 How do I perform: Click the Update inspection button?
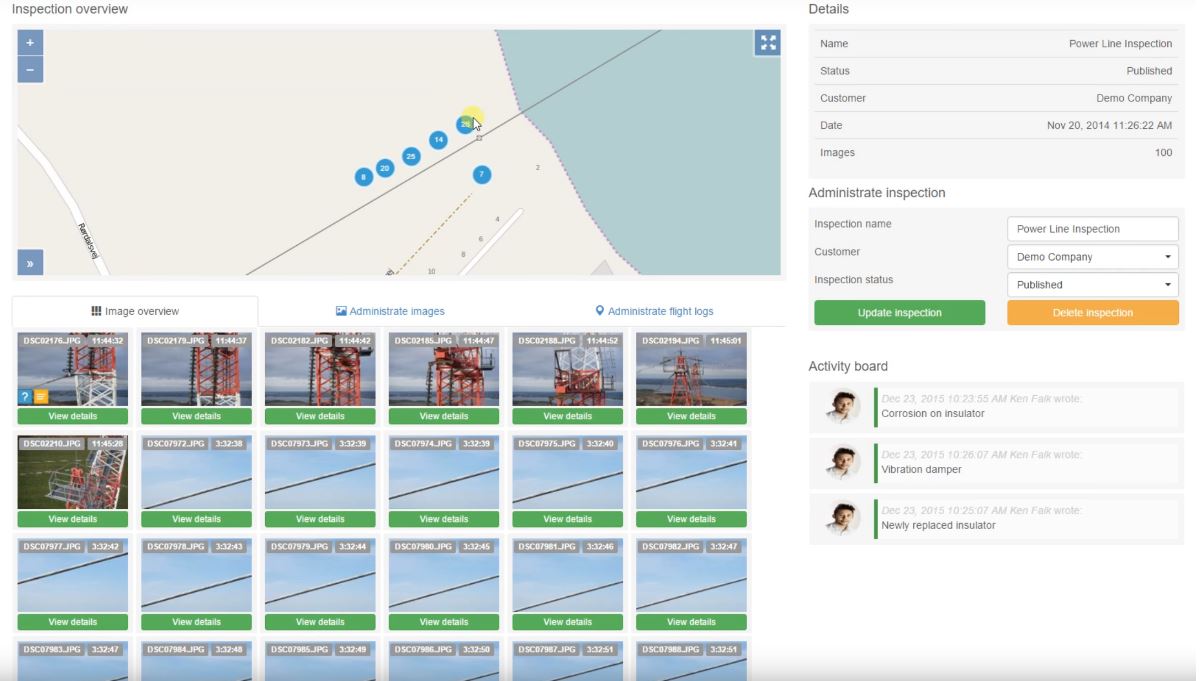[x=899, y=313]
